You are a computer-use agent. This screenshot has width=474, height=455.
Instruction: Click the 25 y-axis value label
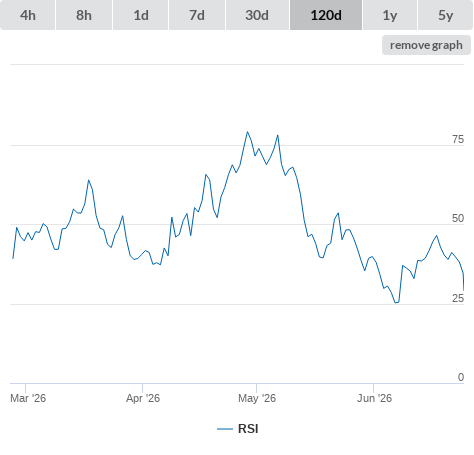pos(458,298)
